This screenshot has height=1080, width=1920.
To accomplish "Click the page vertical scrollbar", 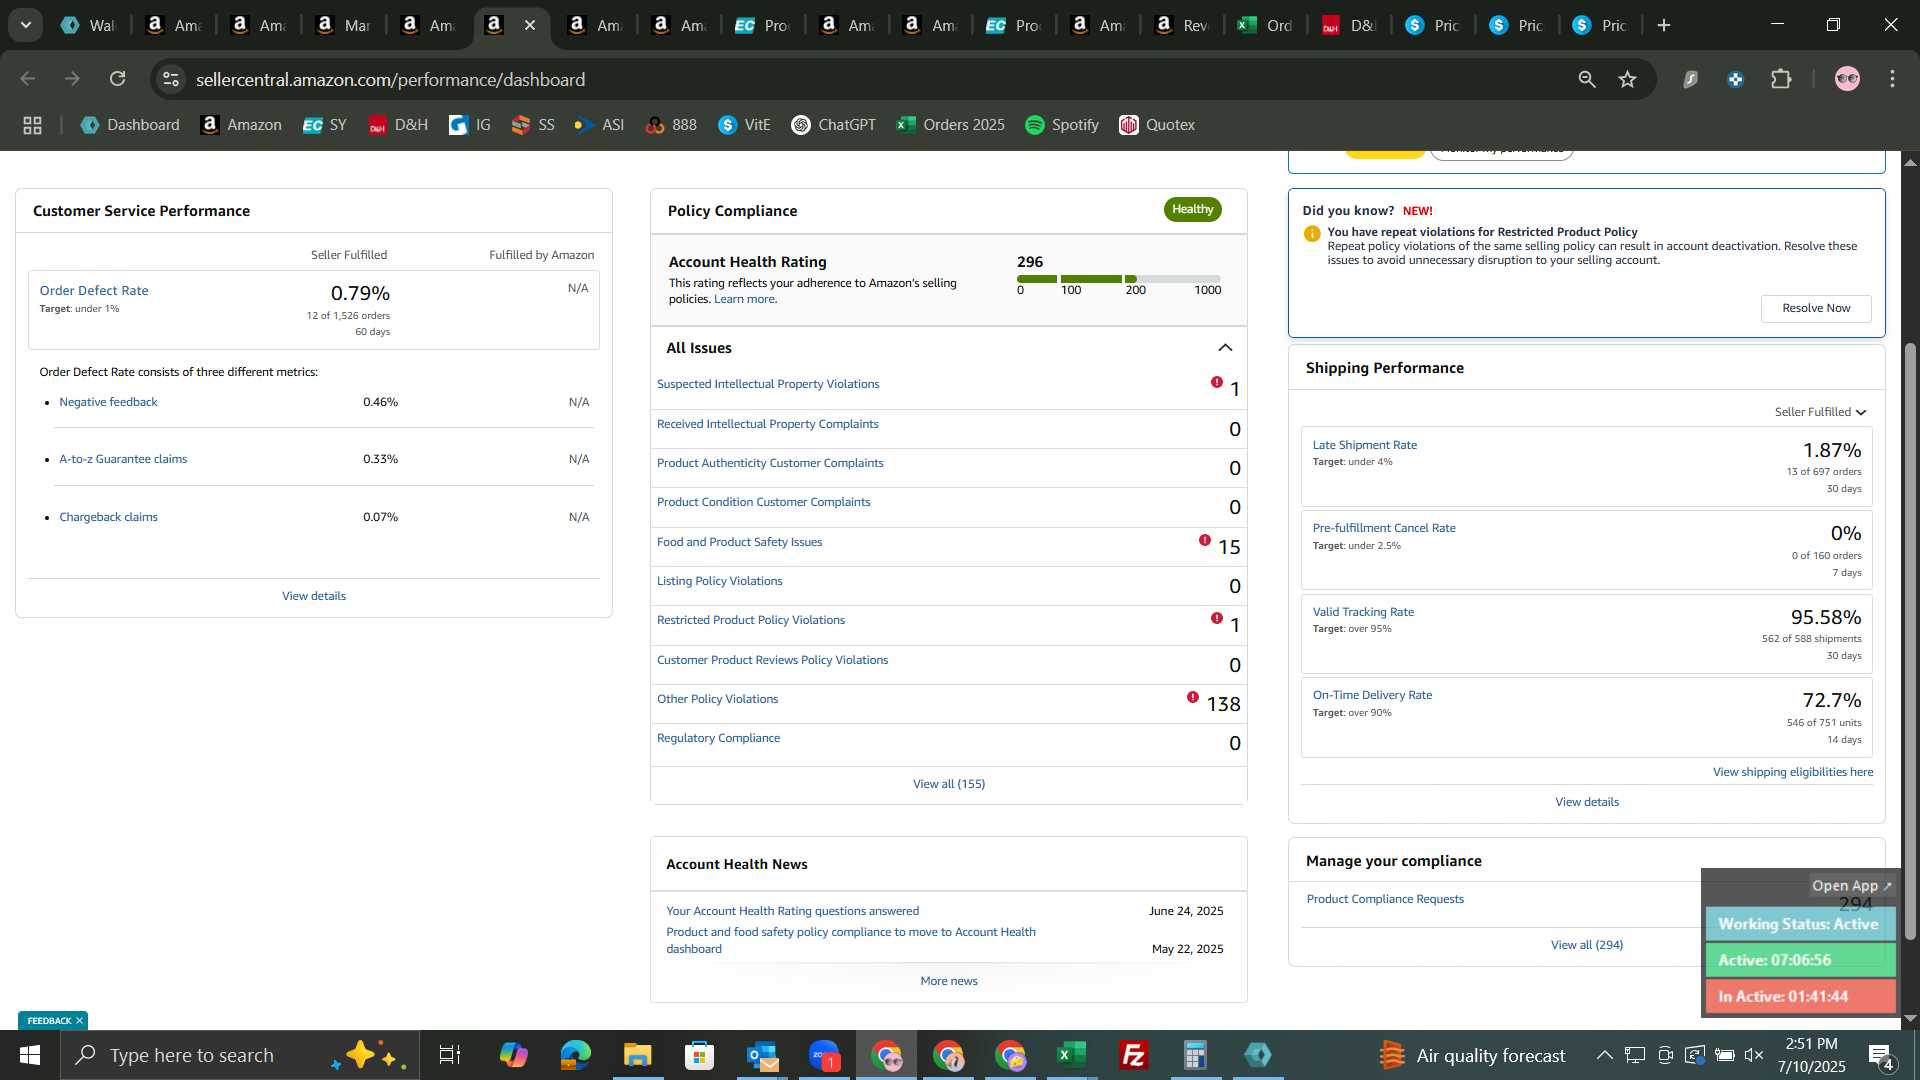I will pos(1910,640).
